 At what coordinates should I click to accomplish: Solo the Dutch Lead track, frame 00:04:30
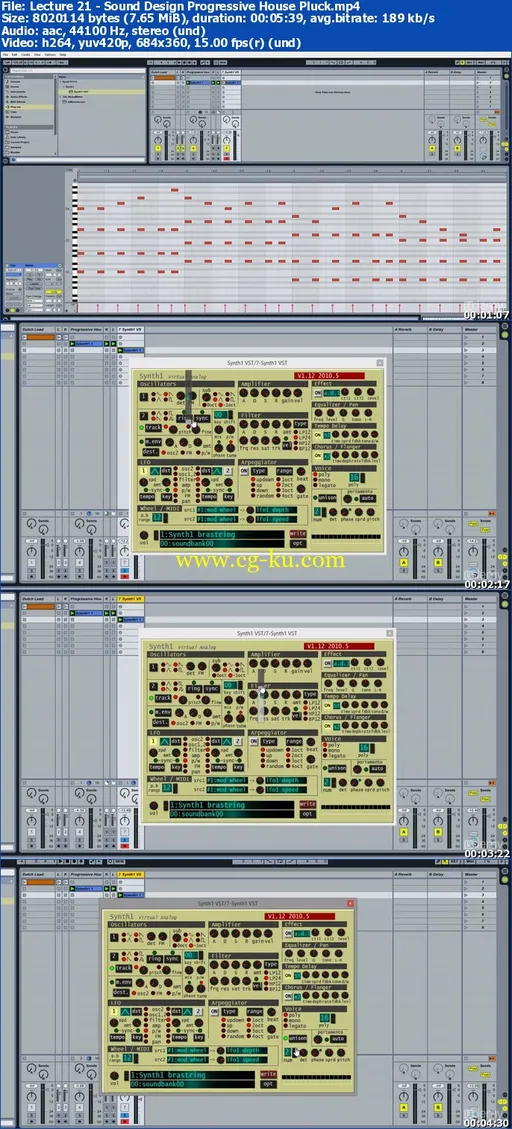pyautogui.click(x=32, y=1115)
